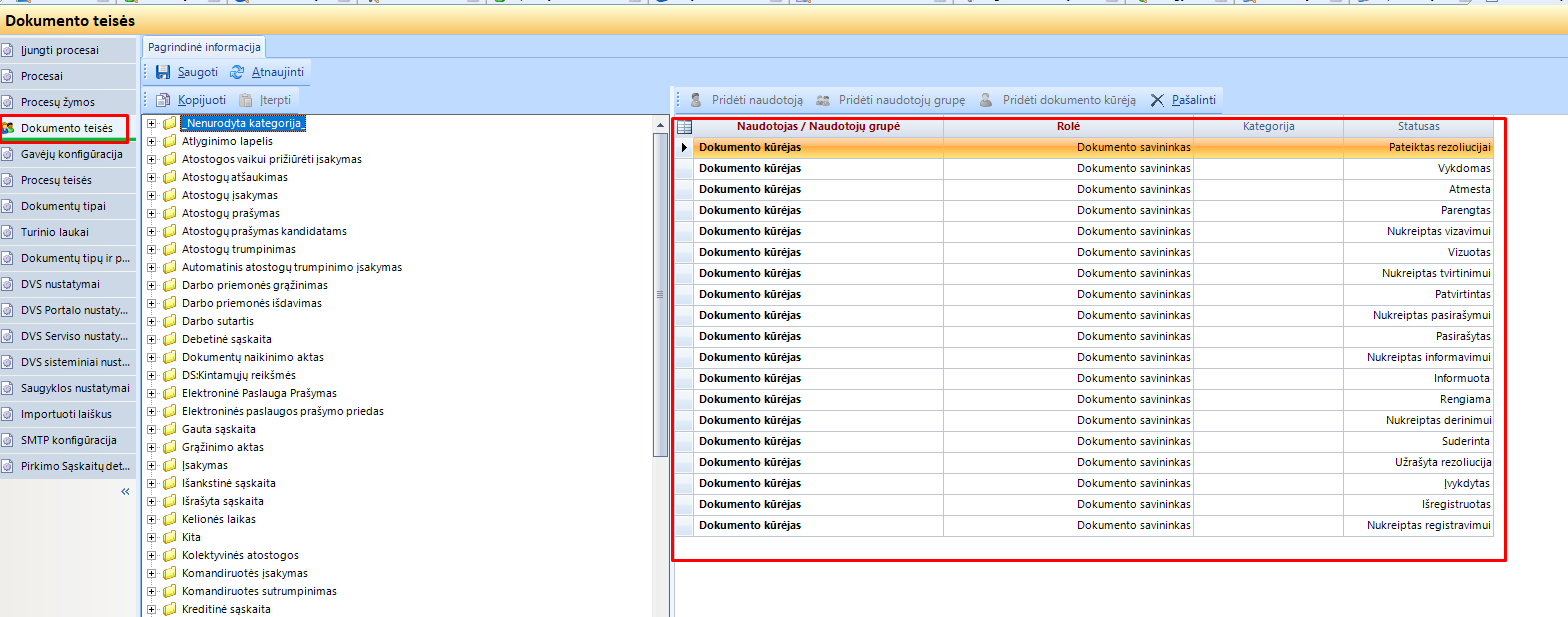Click the Dokumentų tipai sidebar icon
Screen dimensions: 1568x617
pos(8,206)
